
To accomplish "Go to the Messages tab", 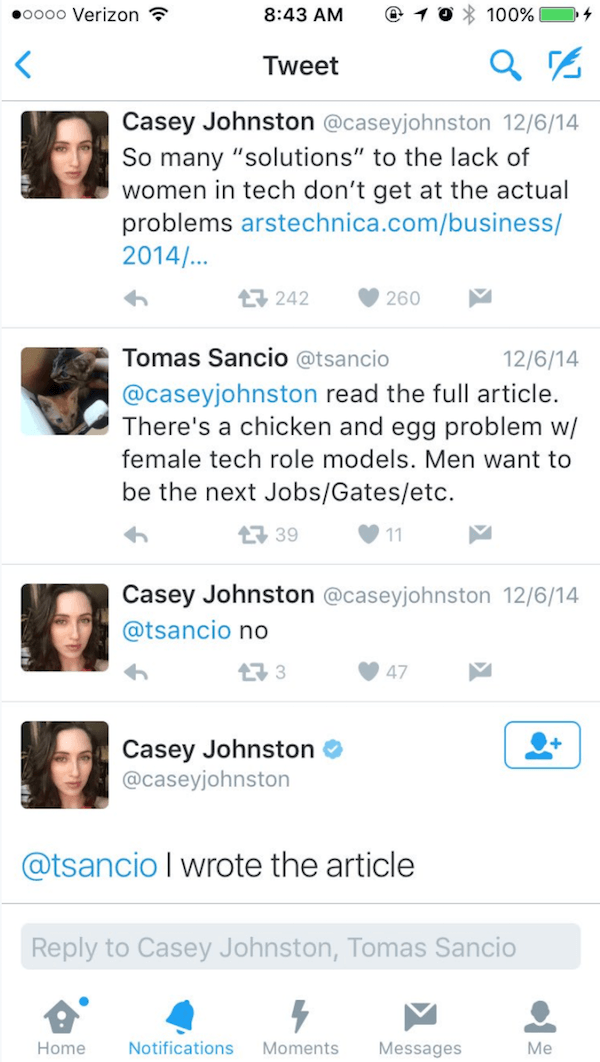I will [x=420, y=1025].
